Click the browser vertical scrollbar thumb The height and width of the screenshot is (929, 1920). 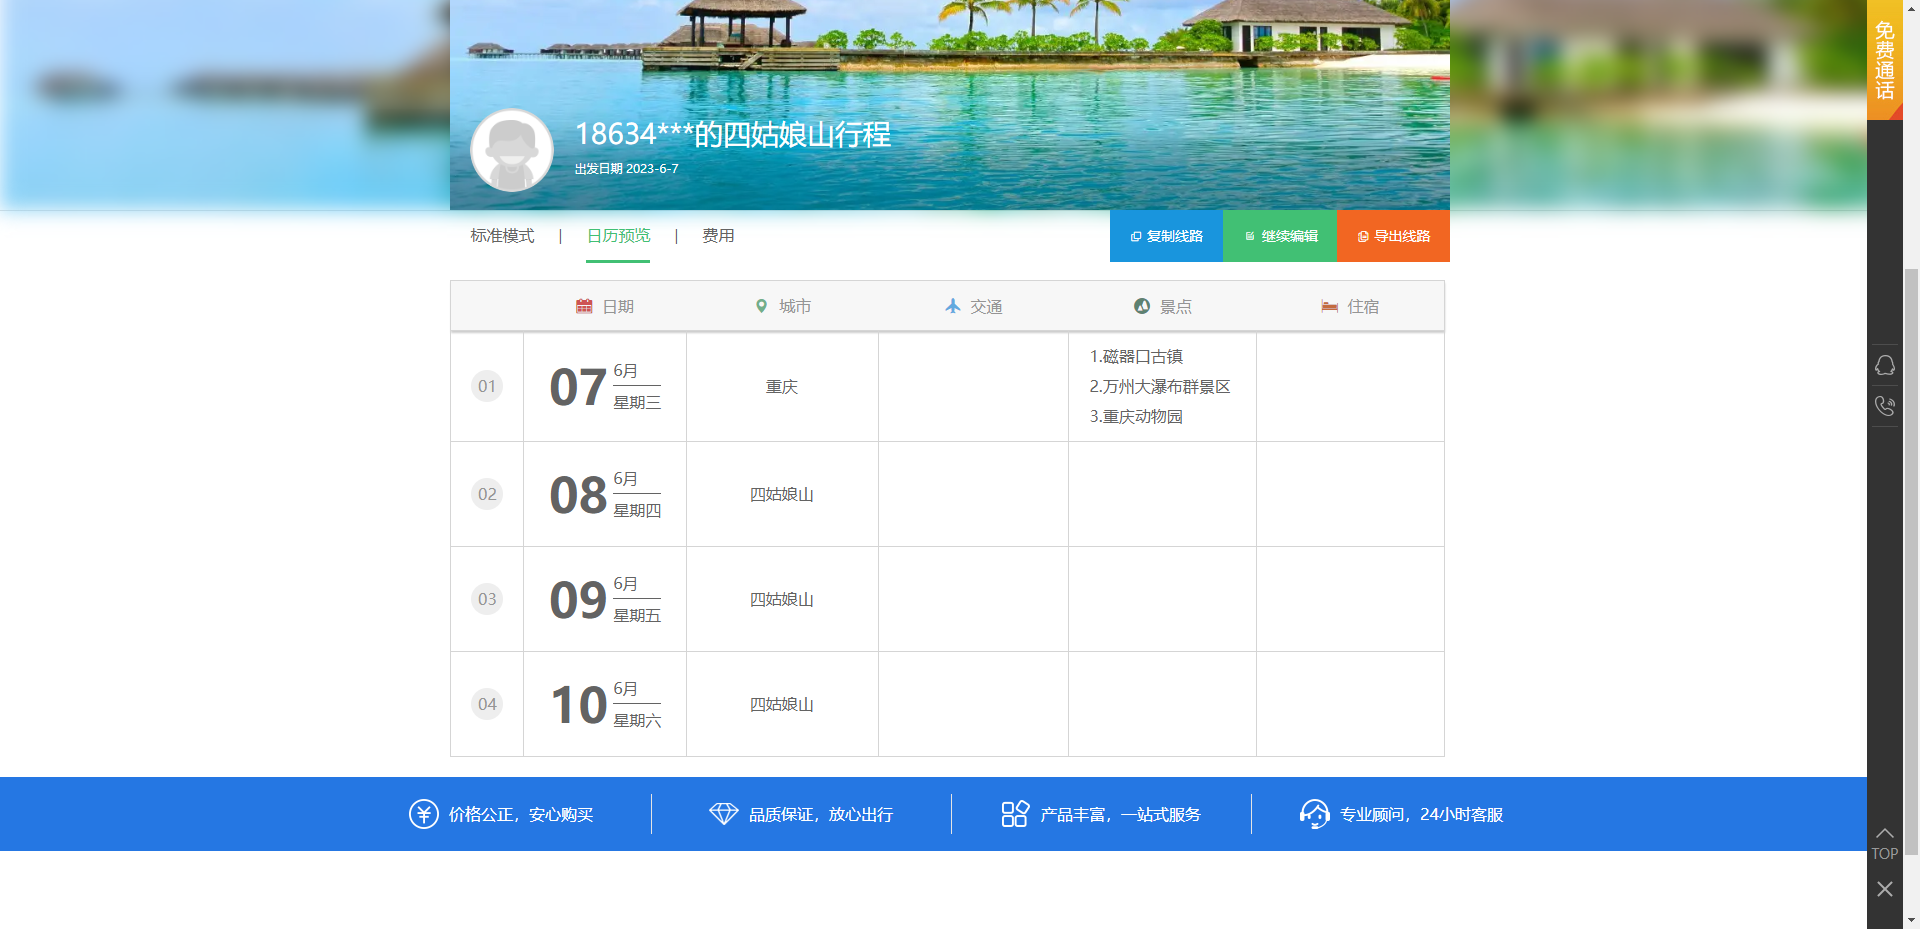tap(1911, 560)
